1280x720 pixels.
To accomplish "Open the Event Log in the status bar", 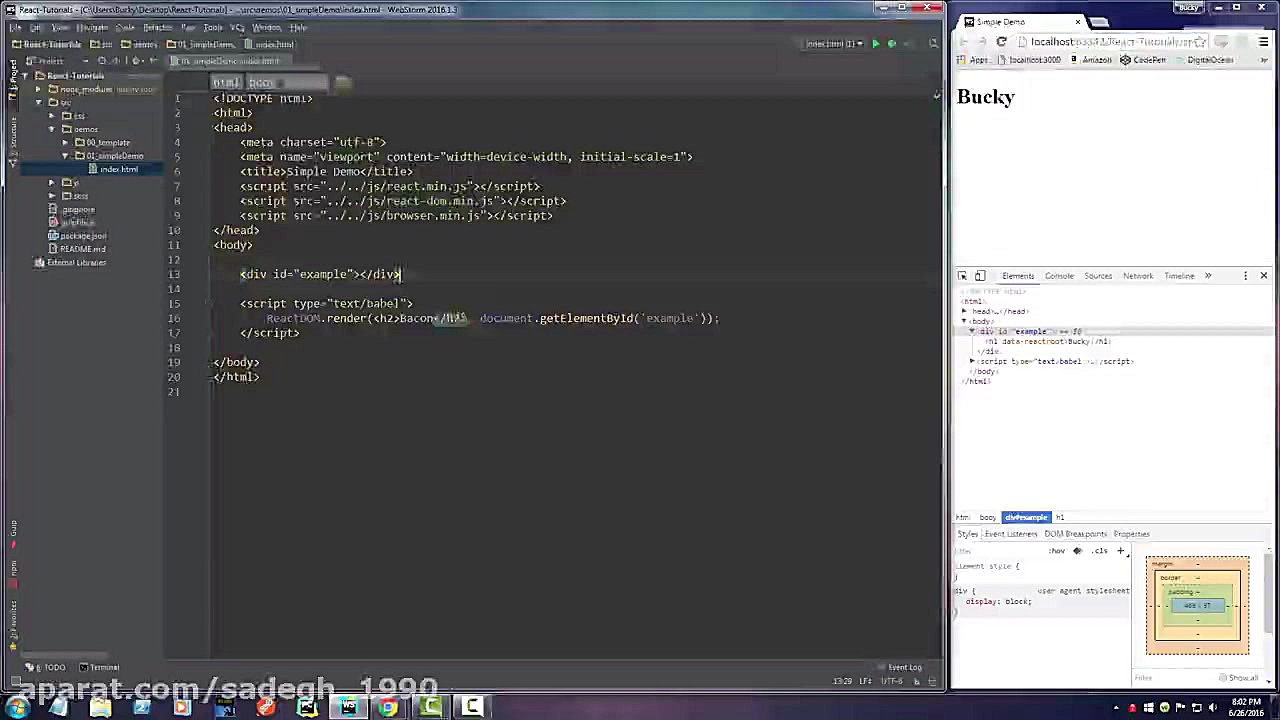I will 904,667.
